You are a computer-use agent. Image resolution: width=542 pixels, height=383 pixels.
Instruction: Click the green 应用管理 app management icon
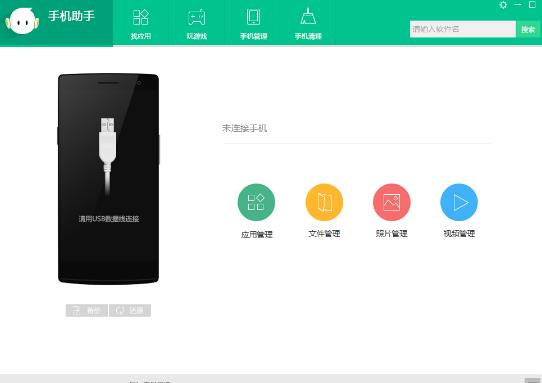pyautogui.click(x=256, y=202)
